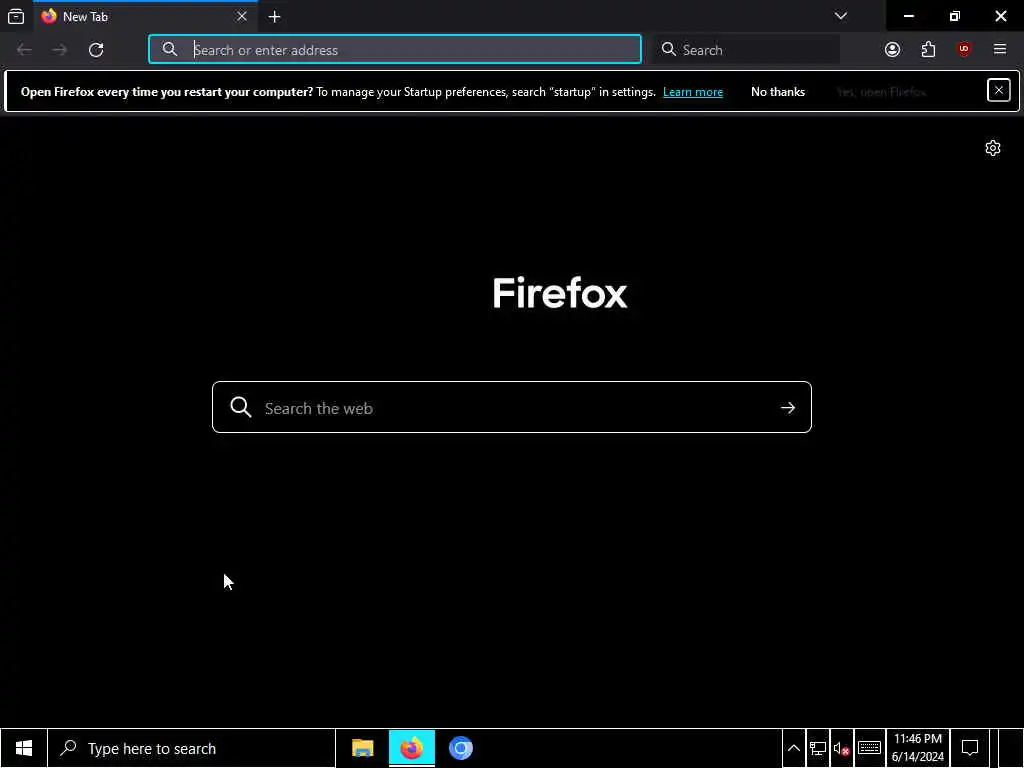The height and width of the screenshot is (768, 1024).
Task: Click the Search the web box
Action: point(512,408)
